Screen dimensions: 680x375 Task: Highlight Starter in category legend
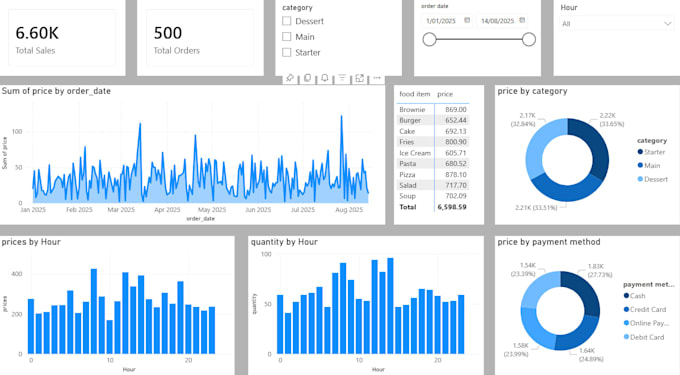tap(651, 152)
